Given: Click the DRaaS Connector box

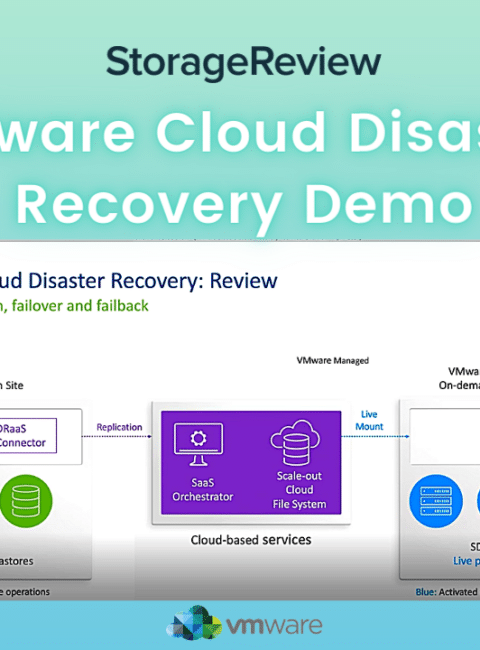Looking at the screenshot, I should [x=27, y=435].
